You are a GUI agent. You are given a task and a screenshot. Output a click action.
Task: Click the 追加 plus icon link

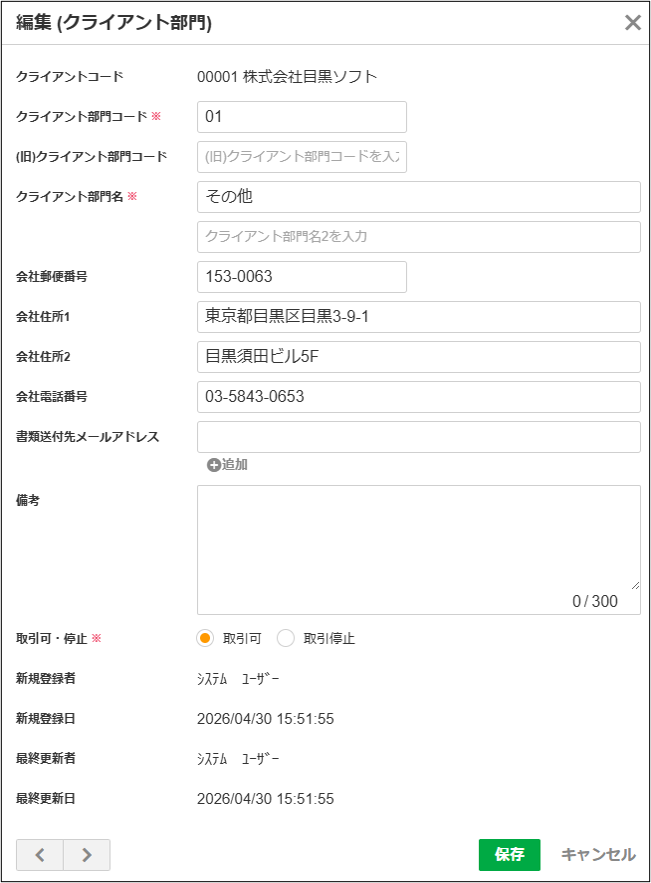[228, 465]
